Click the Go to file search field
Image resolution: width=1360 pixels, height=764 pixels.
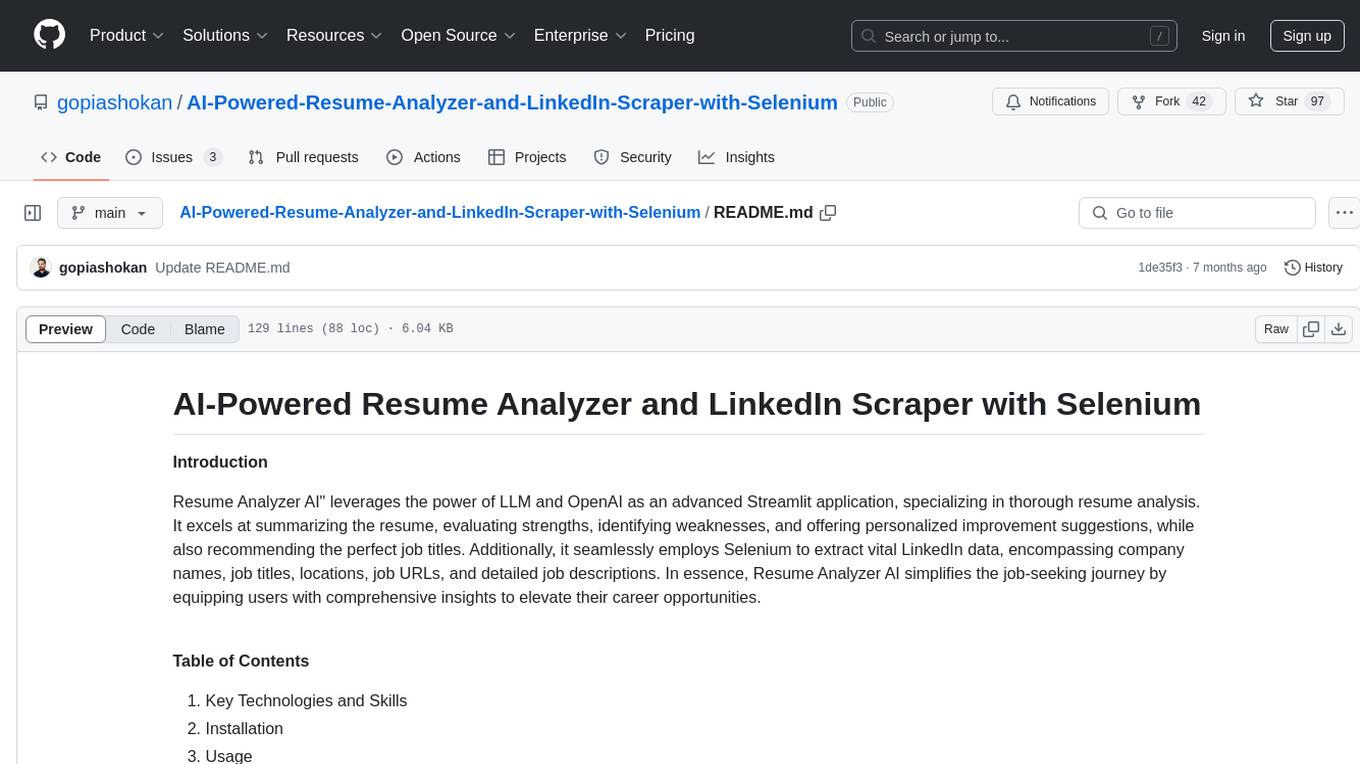1197,213
